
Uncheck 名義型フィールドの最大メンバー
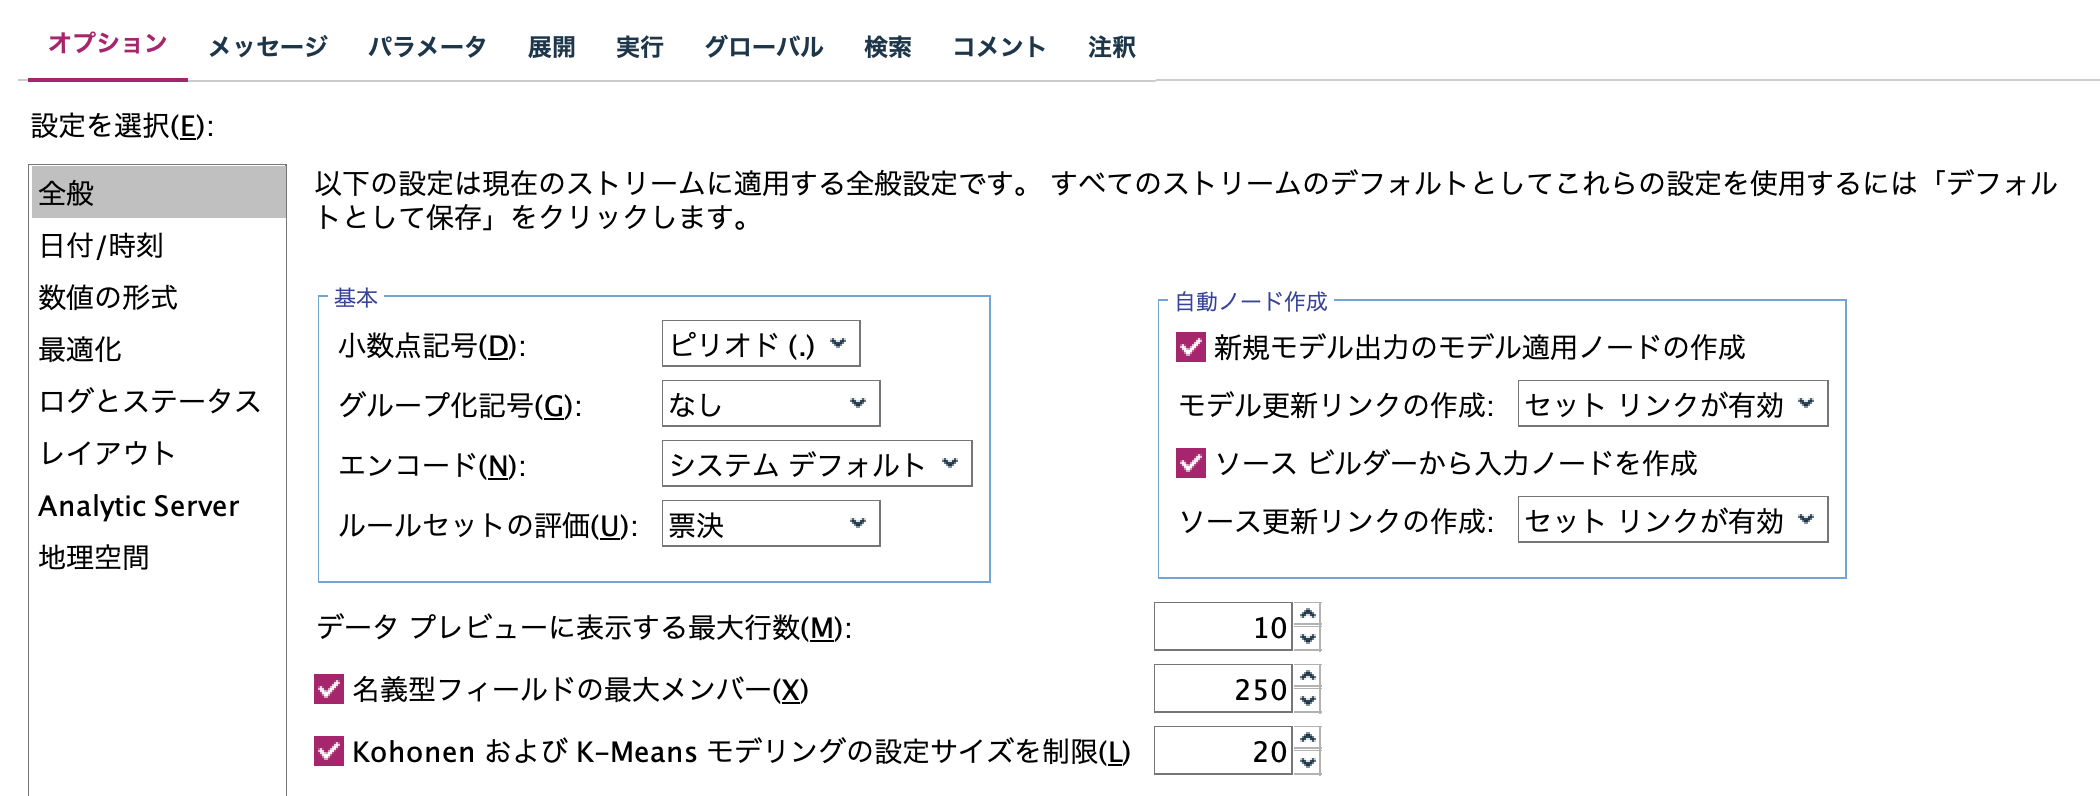tap(330, 688)
